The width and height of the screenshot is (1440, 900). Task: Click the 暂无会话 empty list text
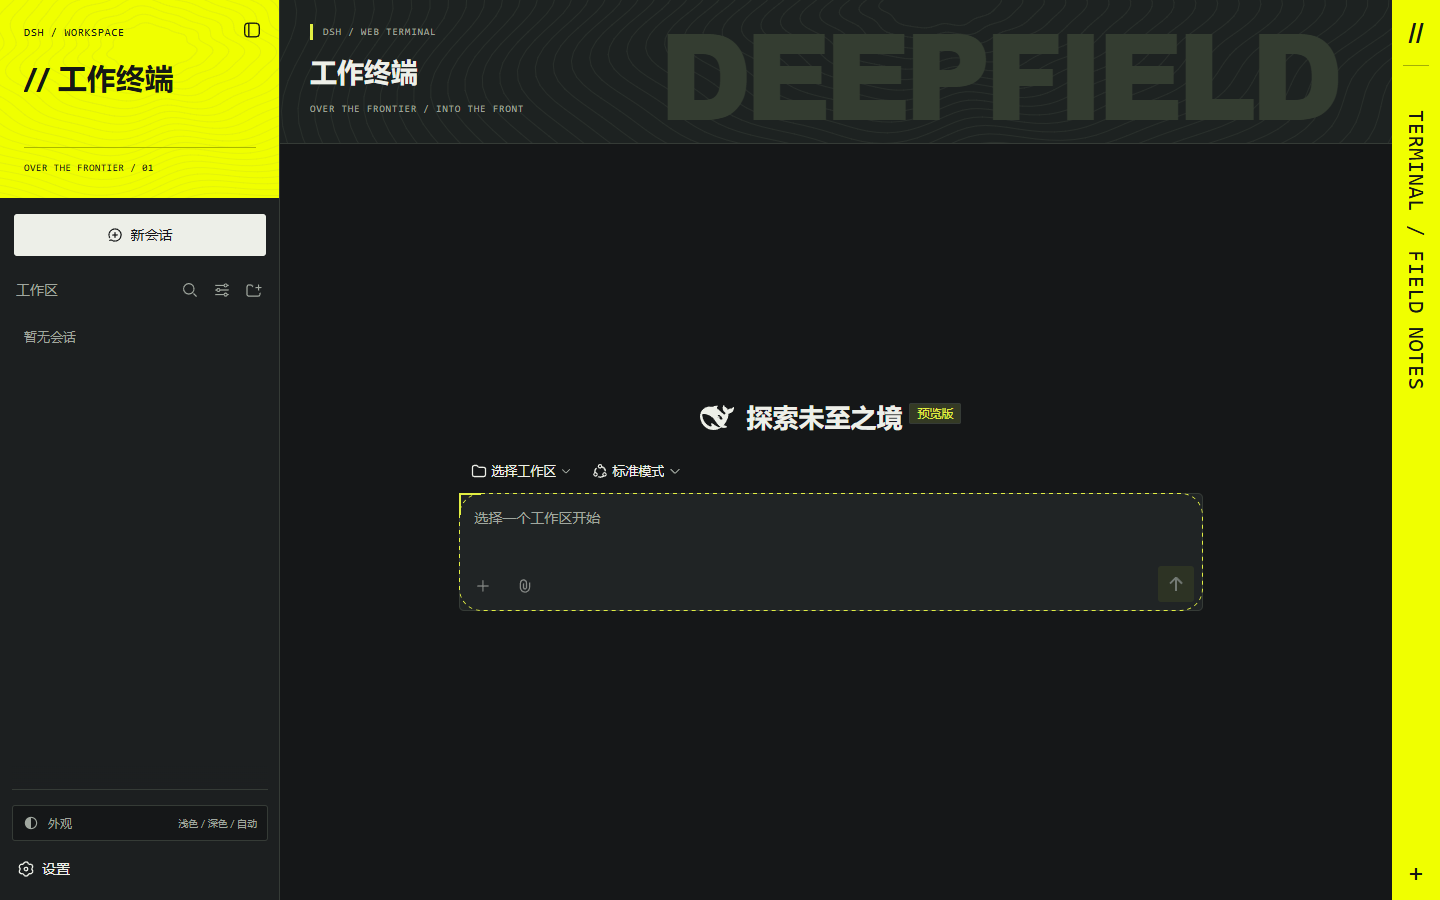[50, 337]
